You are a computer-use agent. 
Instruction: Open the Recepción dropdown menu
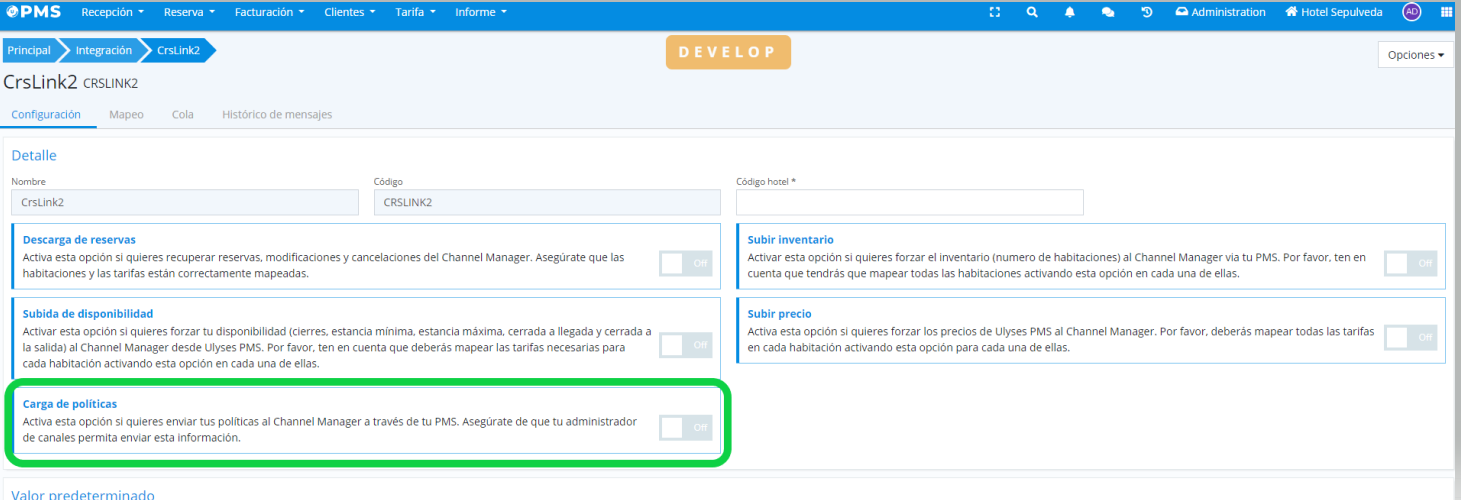pyautogui.click(x=112, y=12)
